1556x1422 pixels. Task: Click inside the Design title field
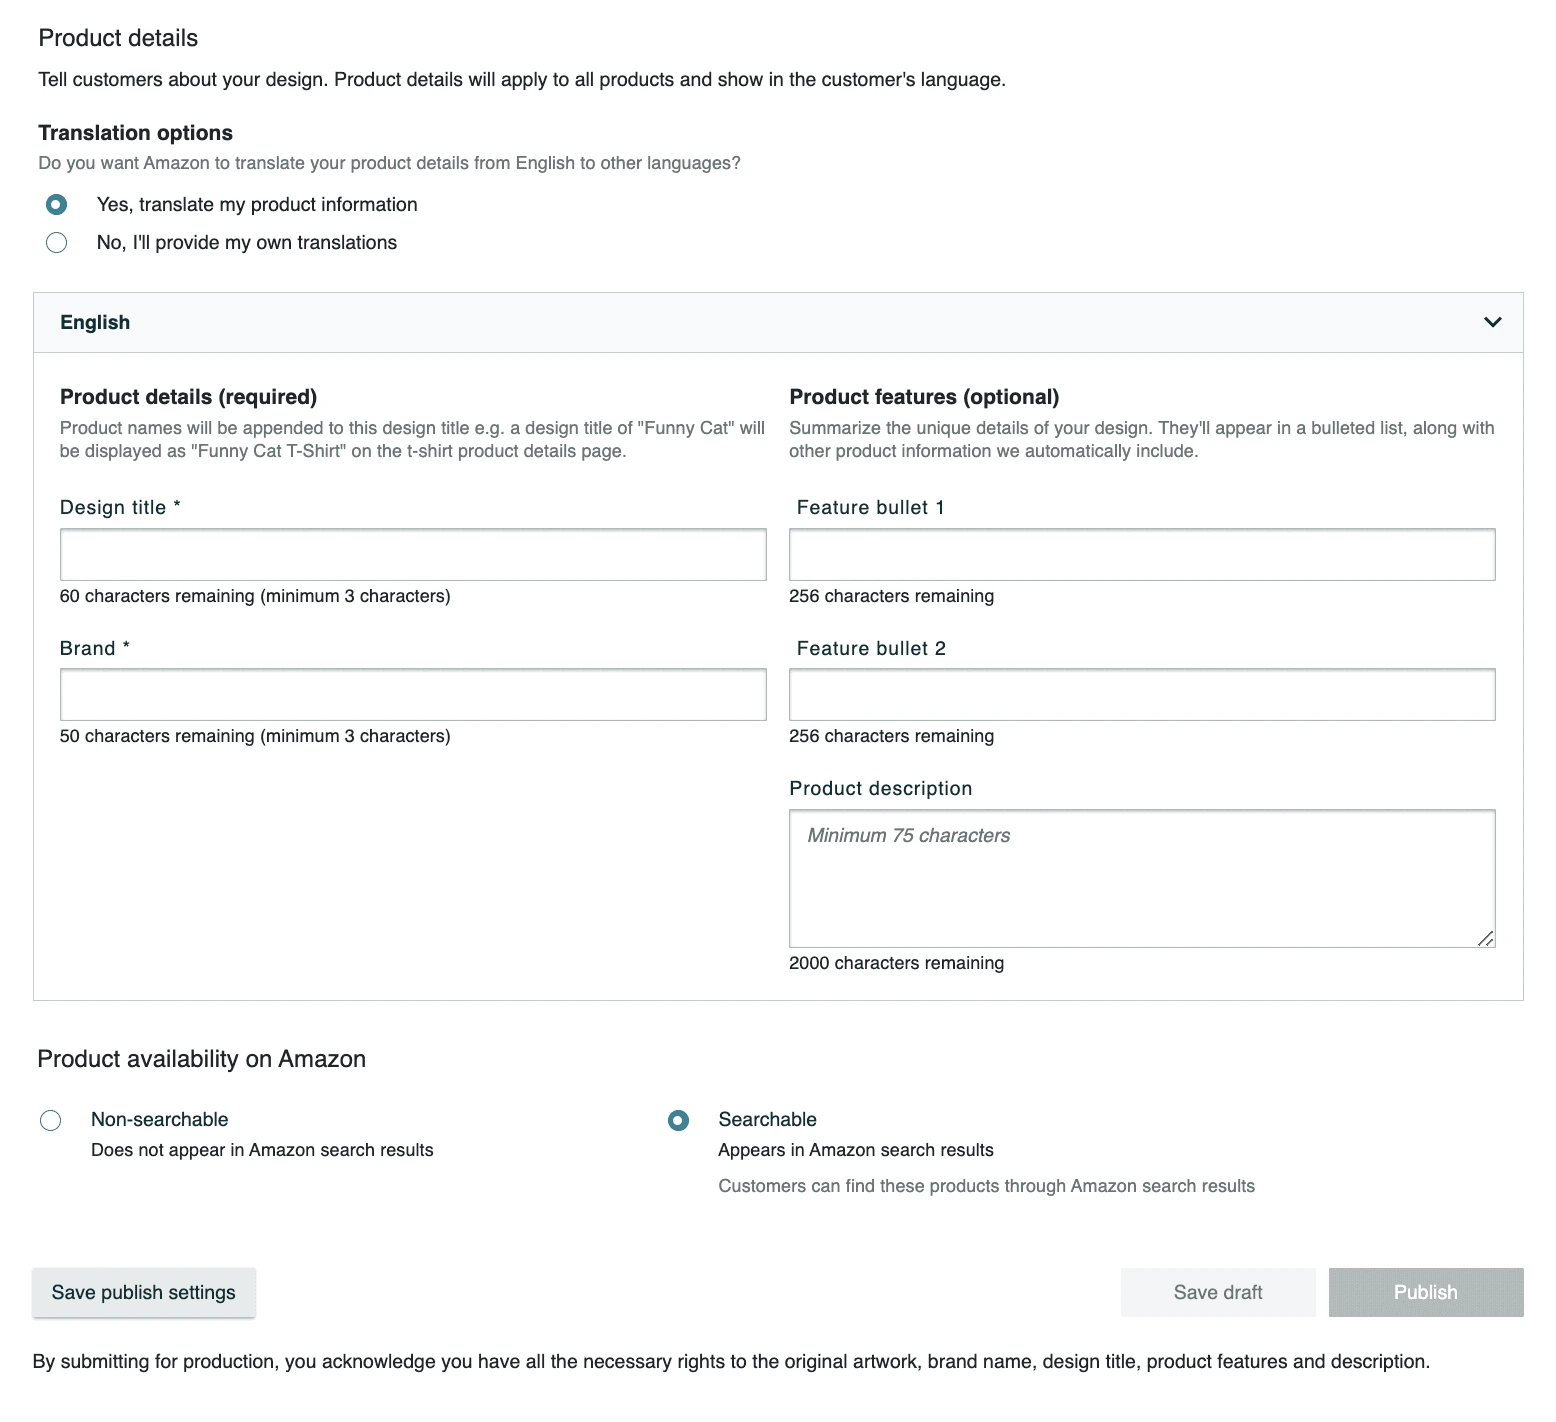(x=412, y=554)
